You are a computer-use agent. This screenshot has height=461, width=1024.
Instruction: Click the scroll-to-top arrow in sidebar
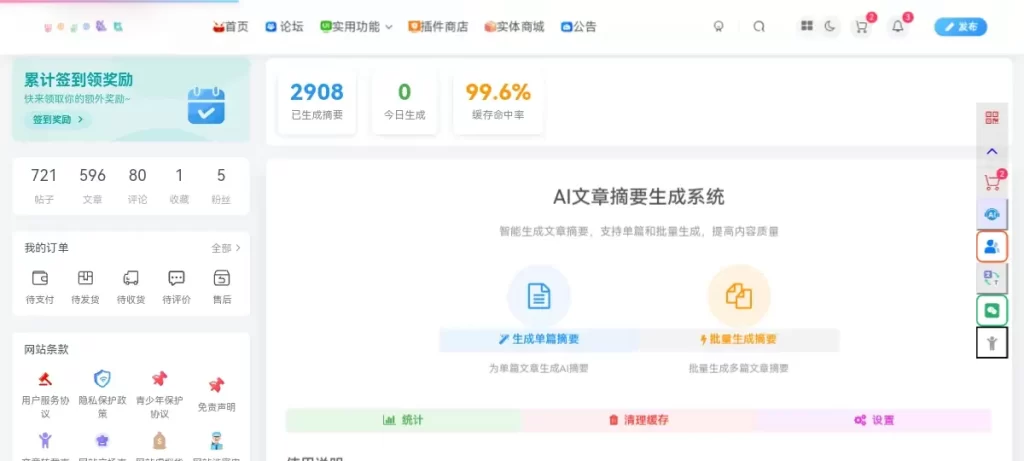click(991, 151)
